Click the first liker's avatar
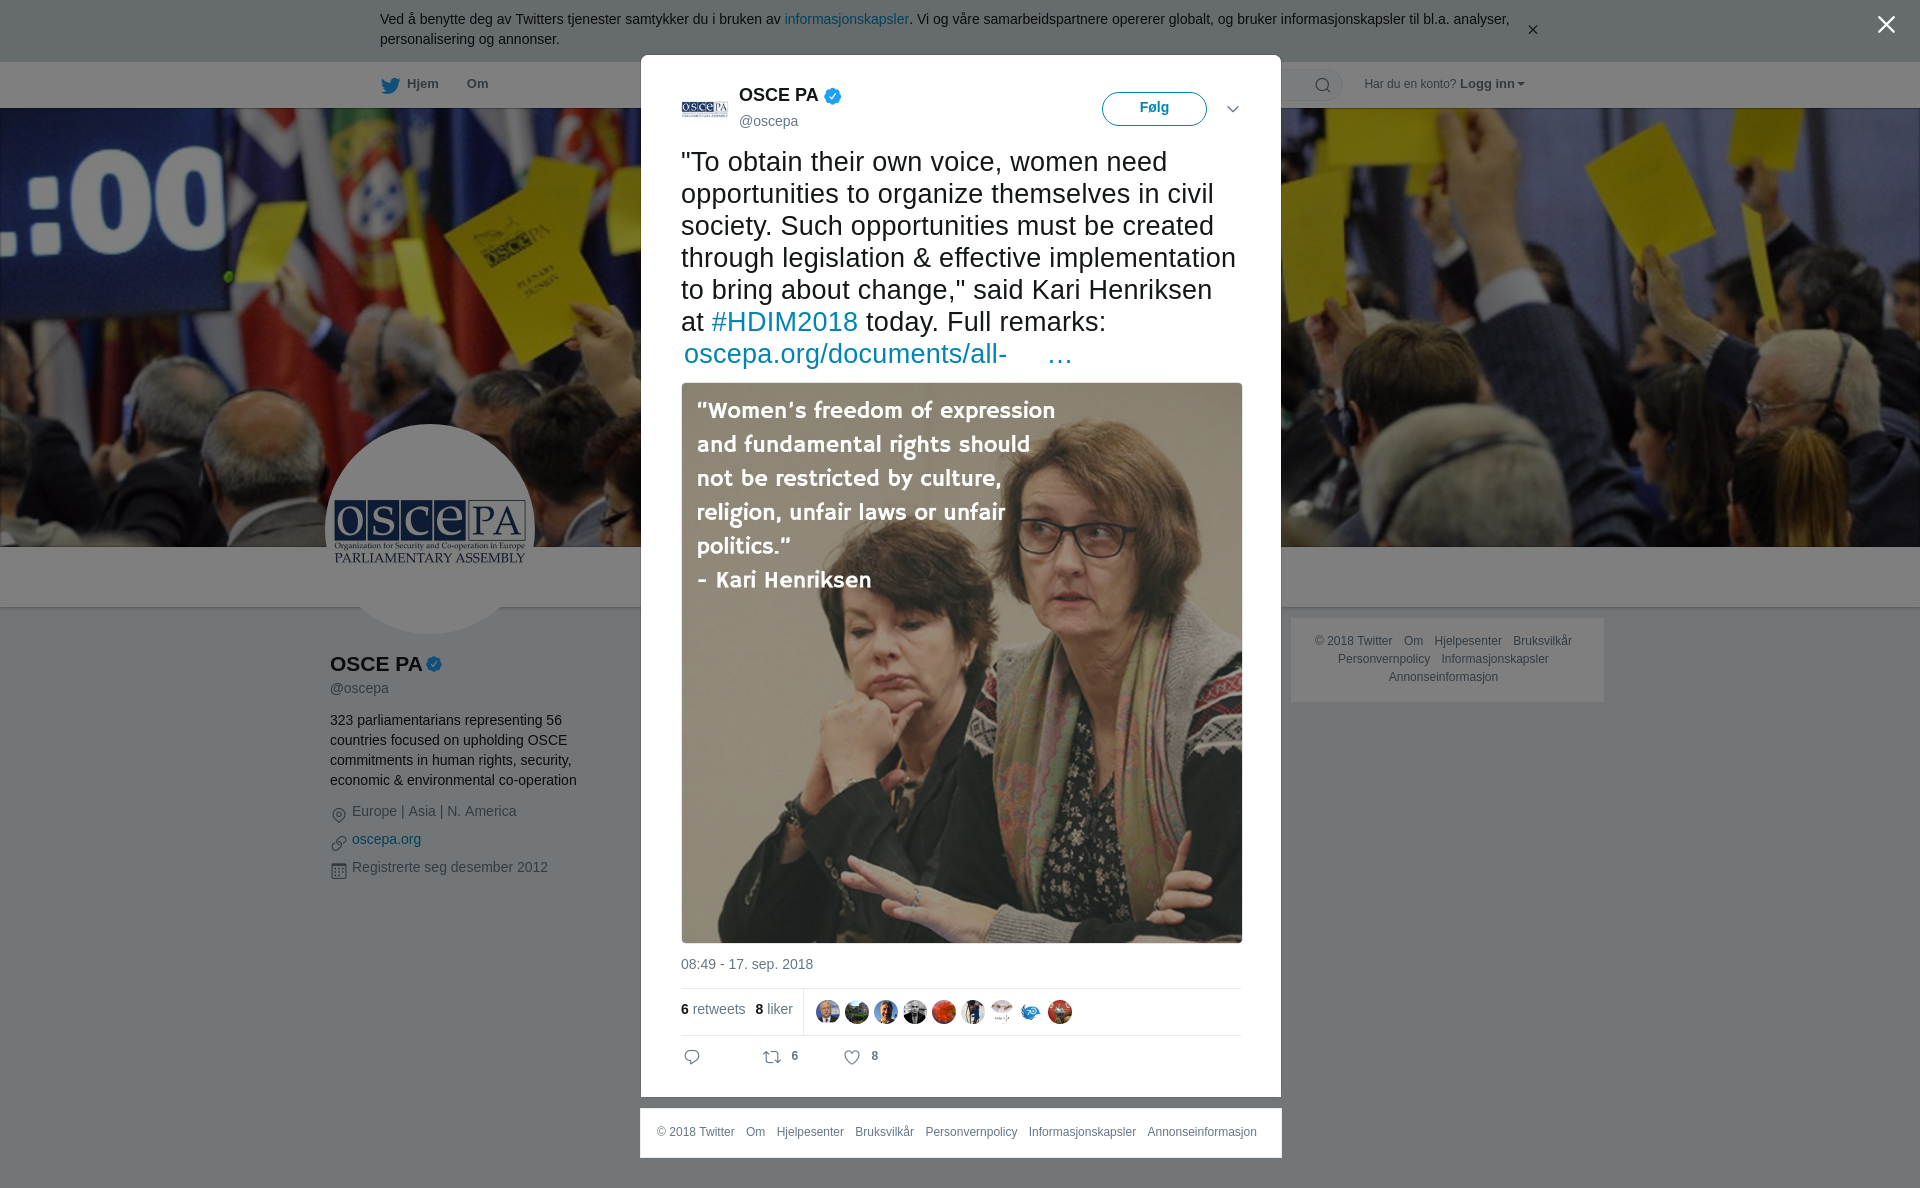Image resolution: width=1920 pixels, height=1188 pixels. pyautogui.click(x=828, y=1012)
